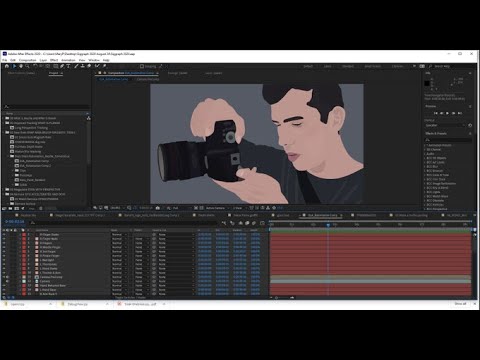Viewport: 480px width, 360px height.
Task: Hide the R Pinkie Finger layer
Action: tap(4, 256)
